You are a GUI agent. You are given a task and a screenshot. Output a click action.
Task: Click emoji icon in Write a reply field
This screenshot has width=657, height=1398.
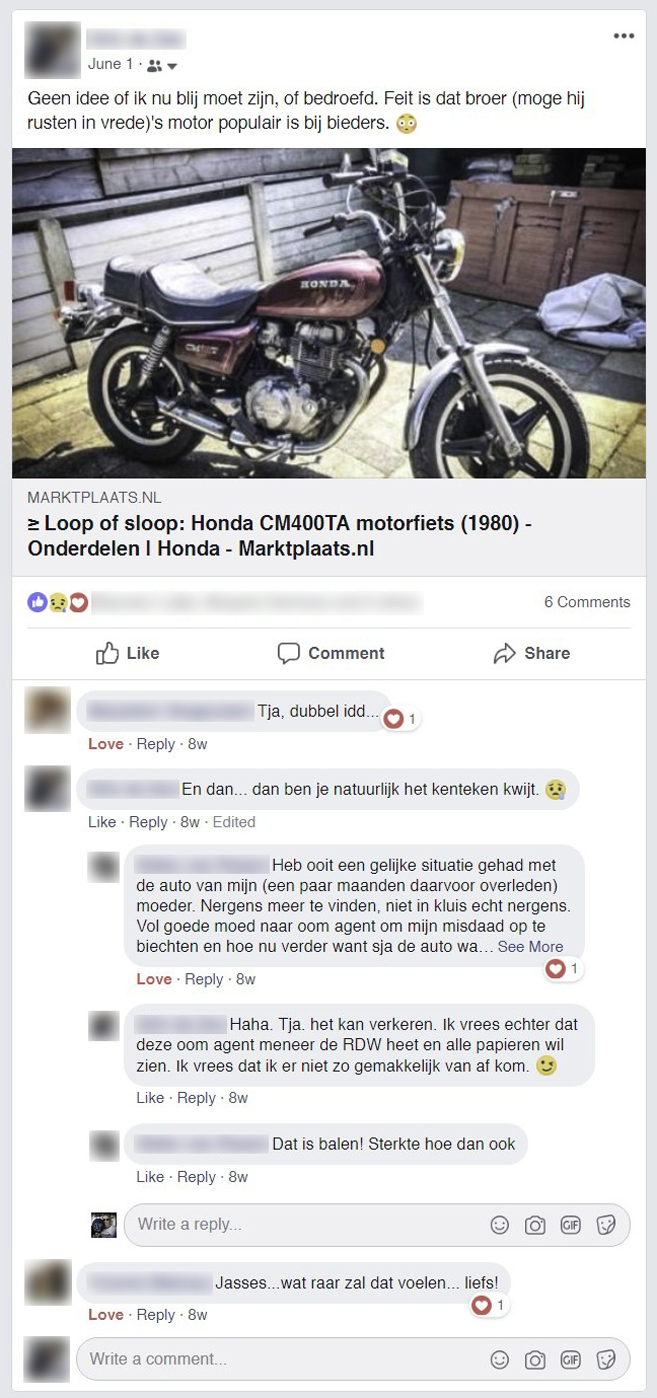click(x=500, y=1225)
